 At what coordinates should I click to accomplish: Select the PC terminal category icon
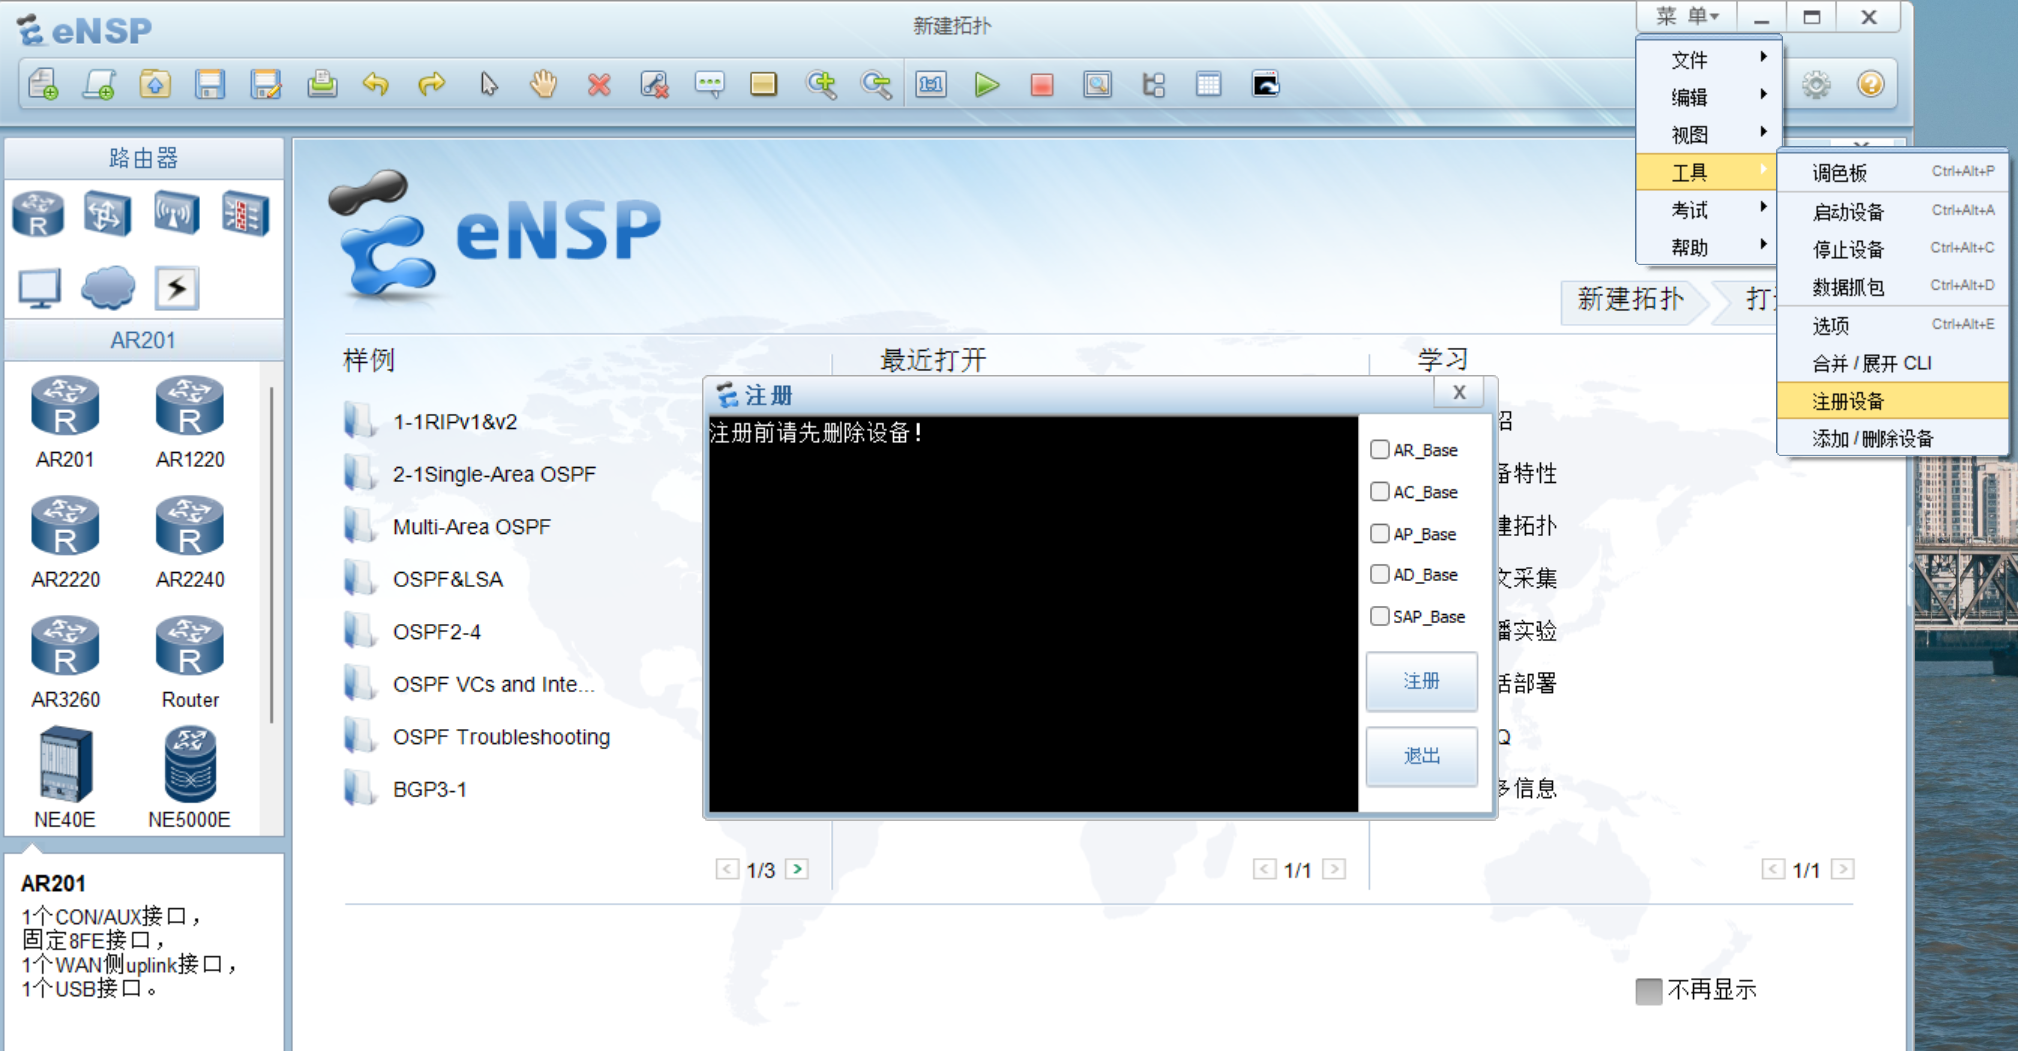39,288
